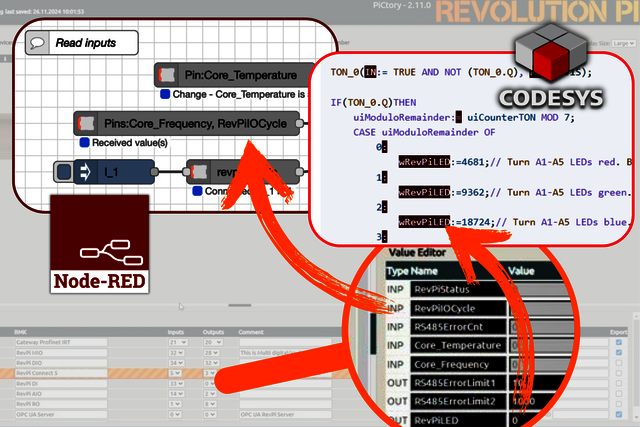
Task: Toggle Export checkbox for OPC UA Server
Action: click(619, 414)
